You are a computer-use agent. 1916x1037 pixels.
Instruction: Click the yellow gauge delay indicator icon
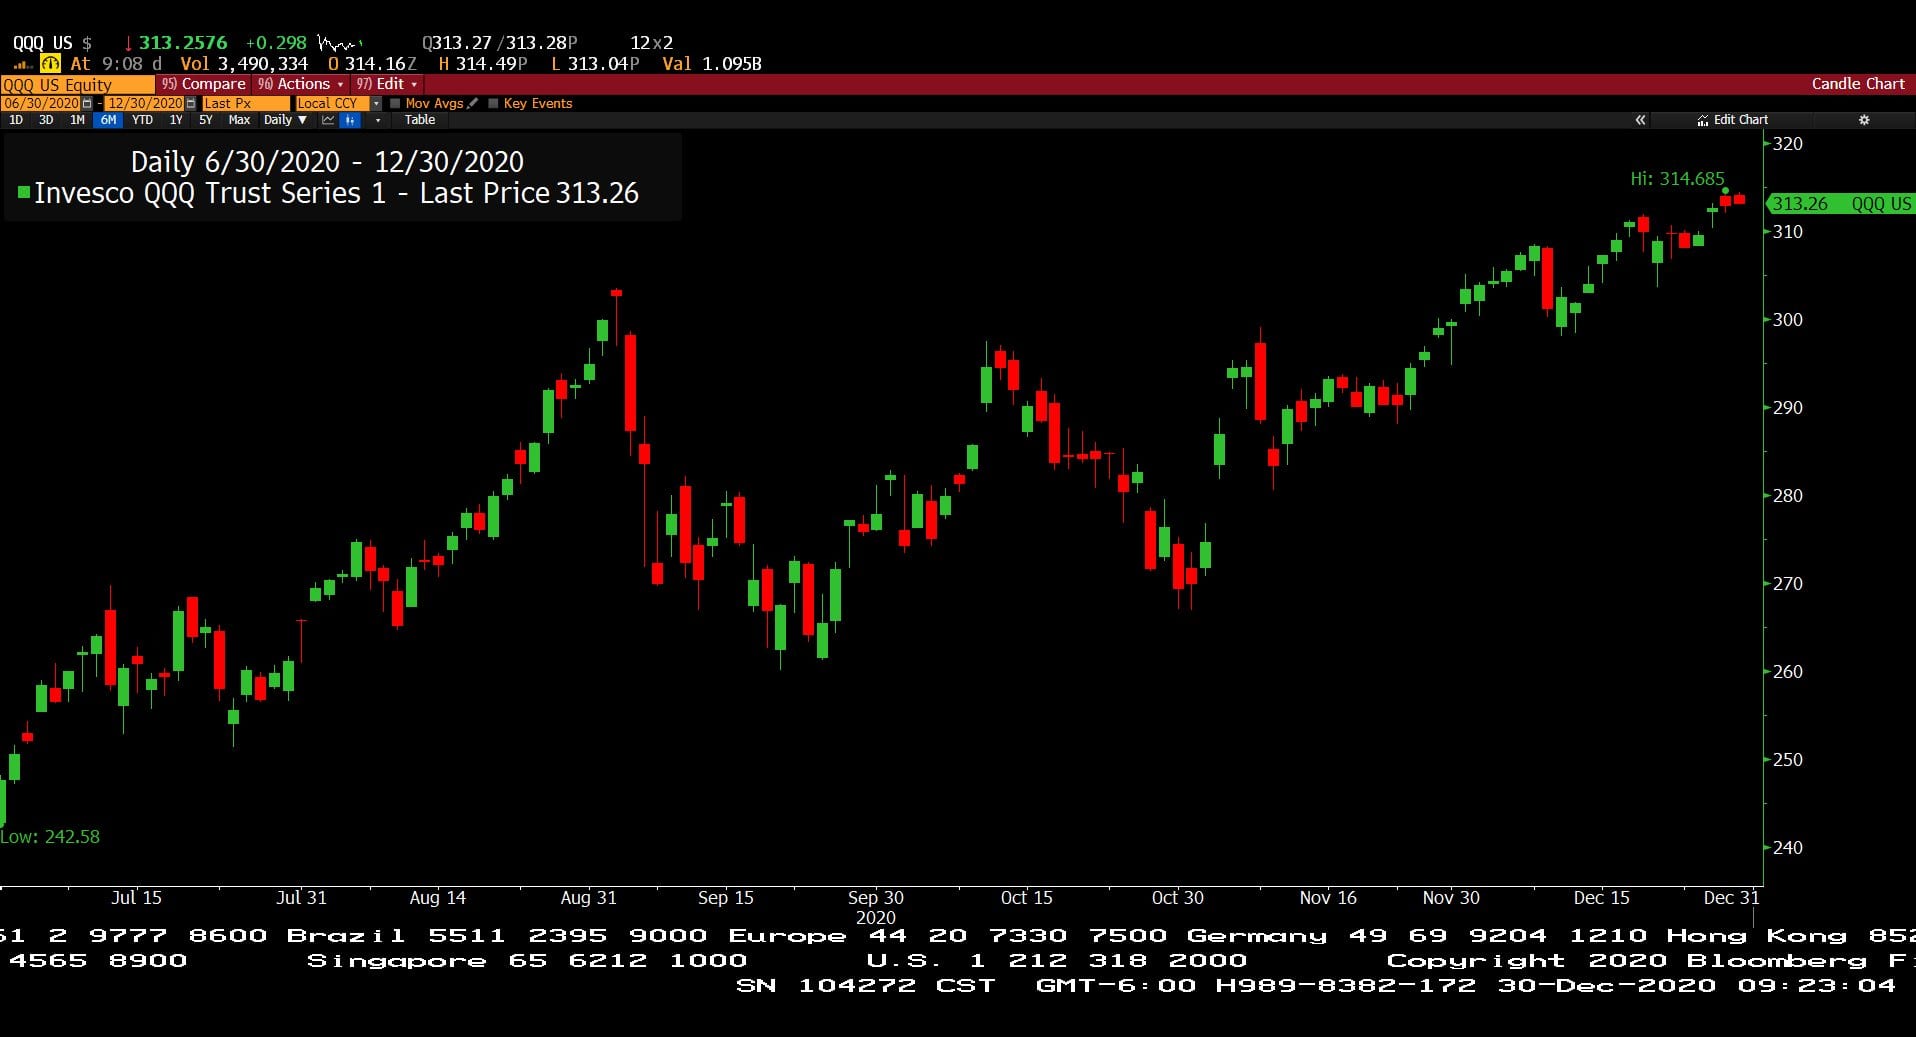click(50, 63)
